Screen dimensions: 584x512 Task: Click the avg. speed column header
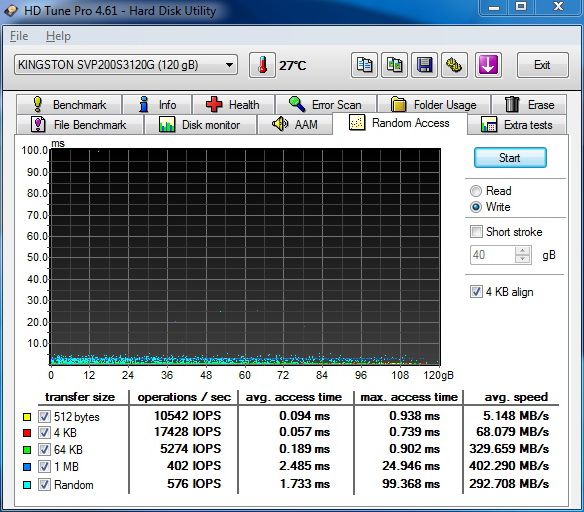coord(516,397)
